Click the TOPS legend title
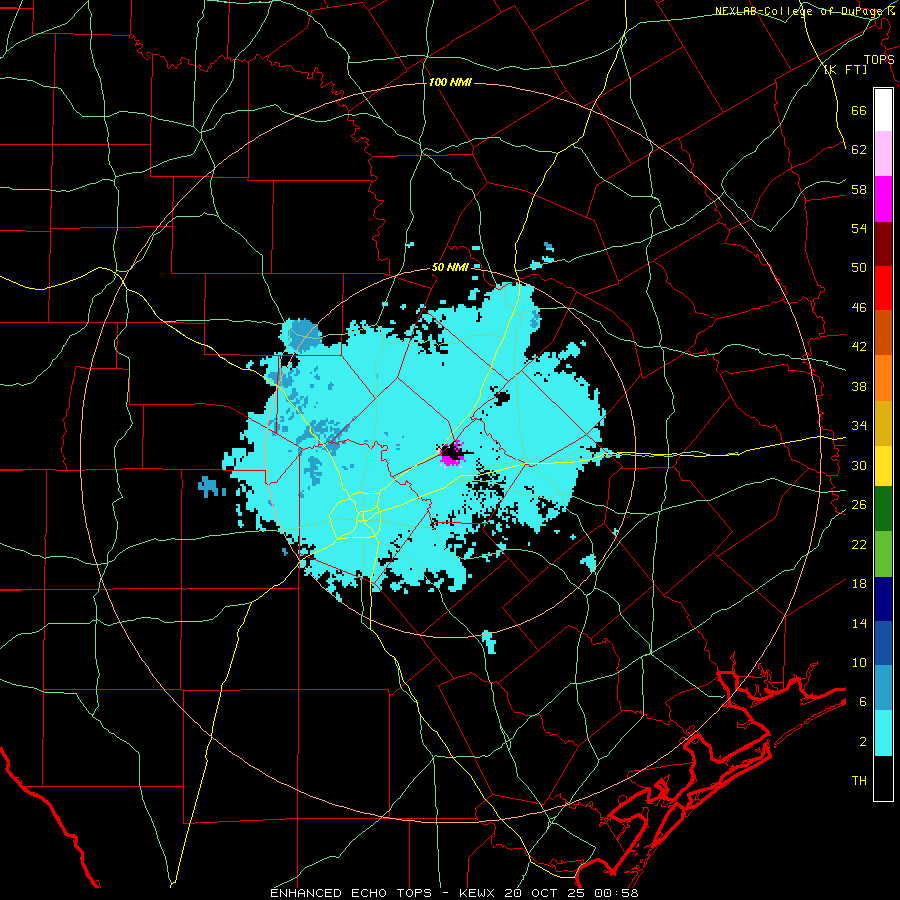Viewport: 900px width, 900px height. click(879, 59)
